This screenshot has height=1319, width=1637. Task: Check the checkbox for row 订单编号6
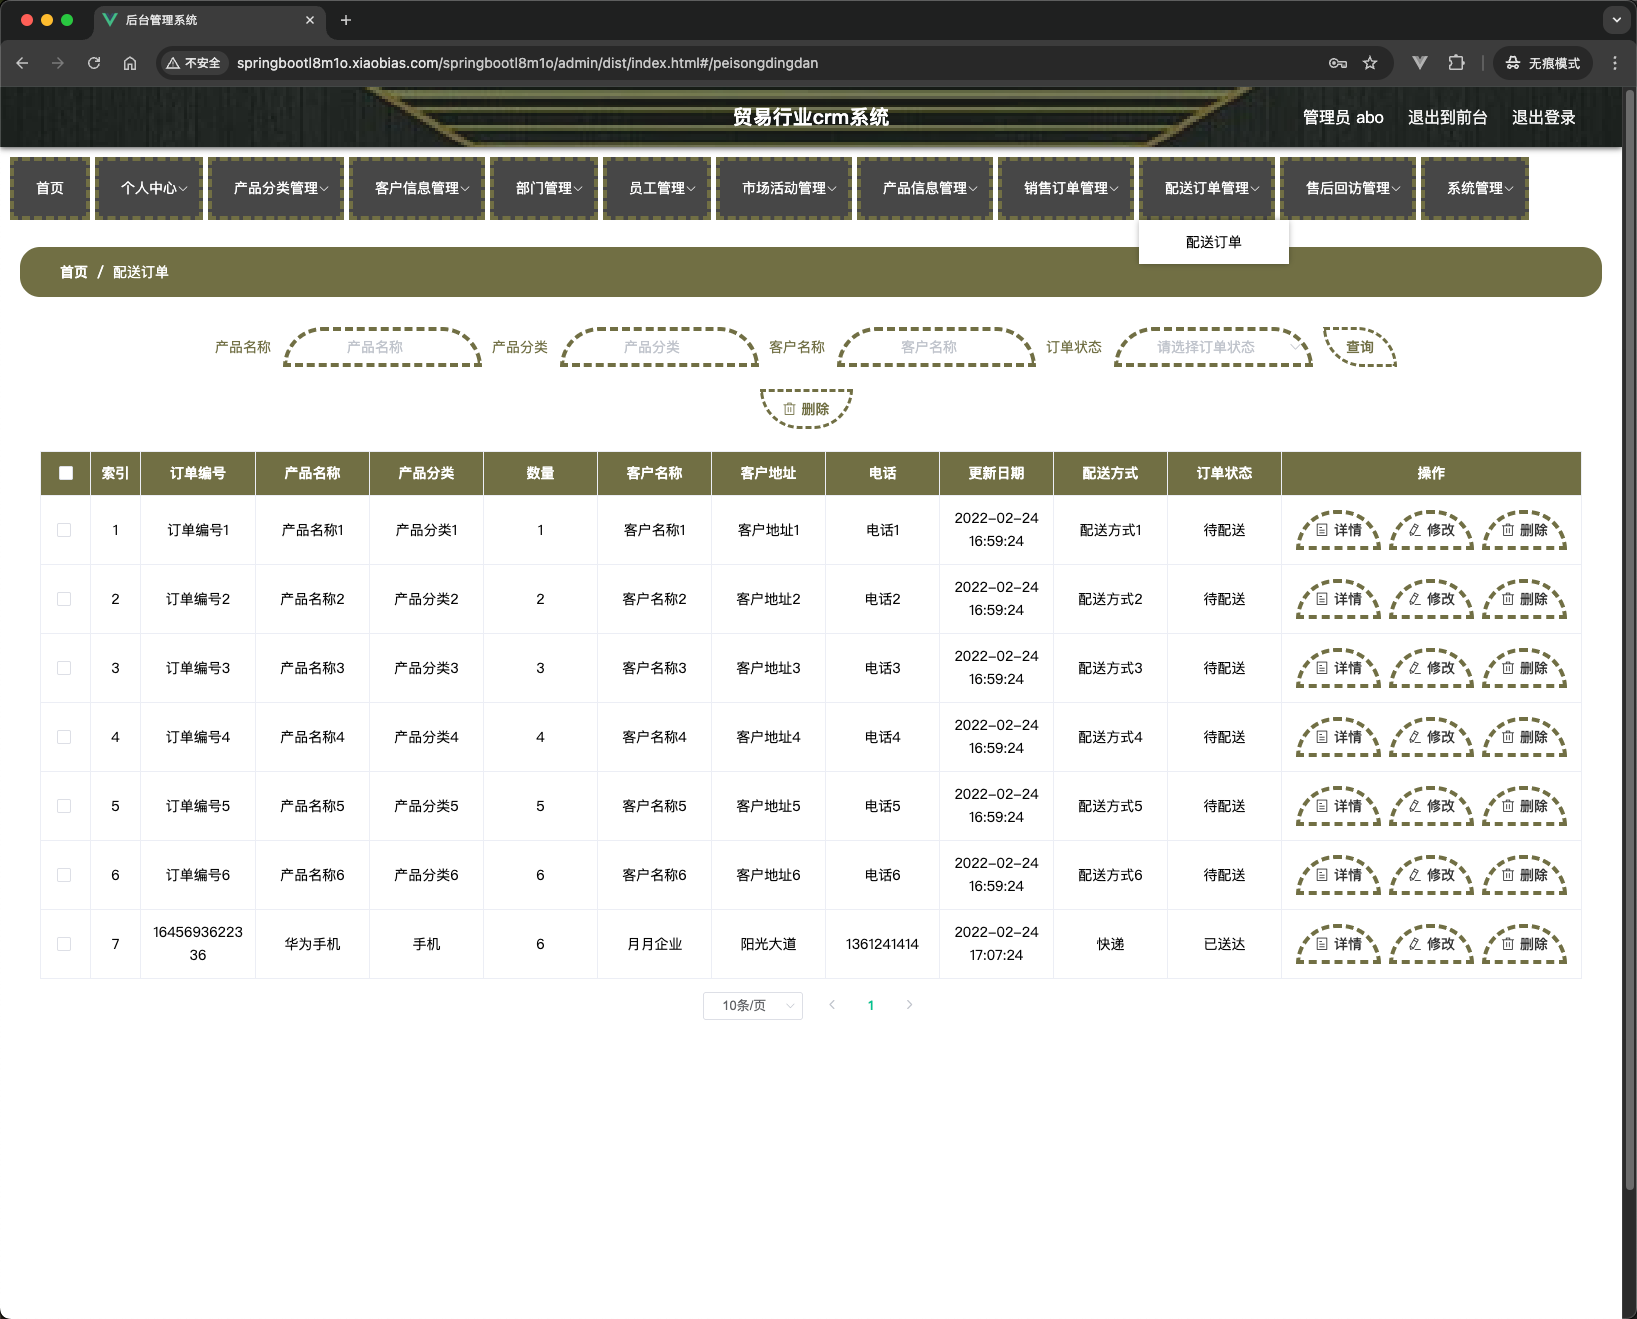tap(64, 875)
